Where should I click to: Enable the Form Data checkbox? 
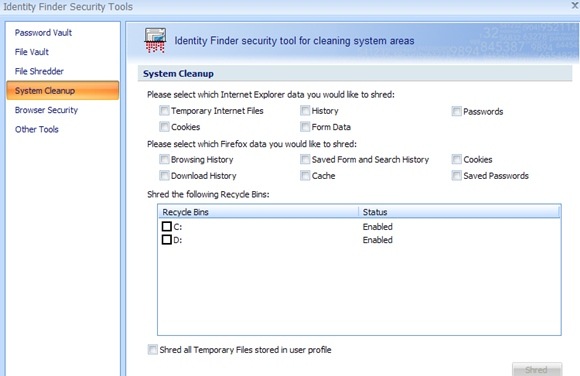tap(305, 127)
